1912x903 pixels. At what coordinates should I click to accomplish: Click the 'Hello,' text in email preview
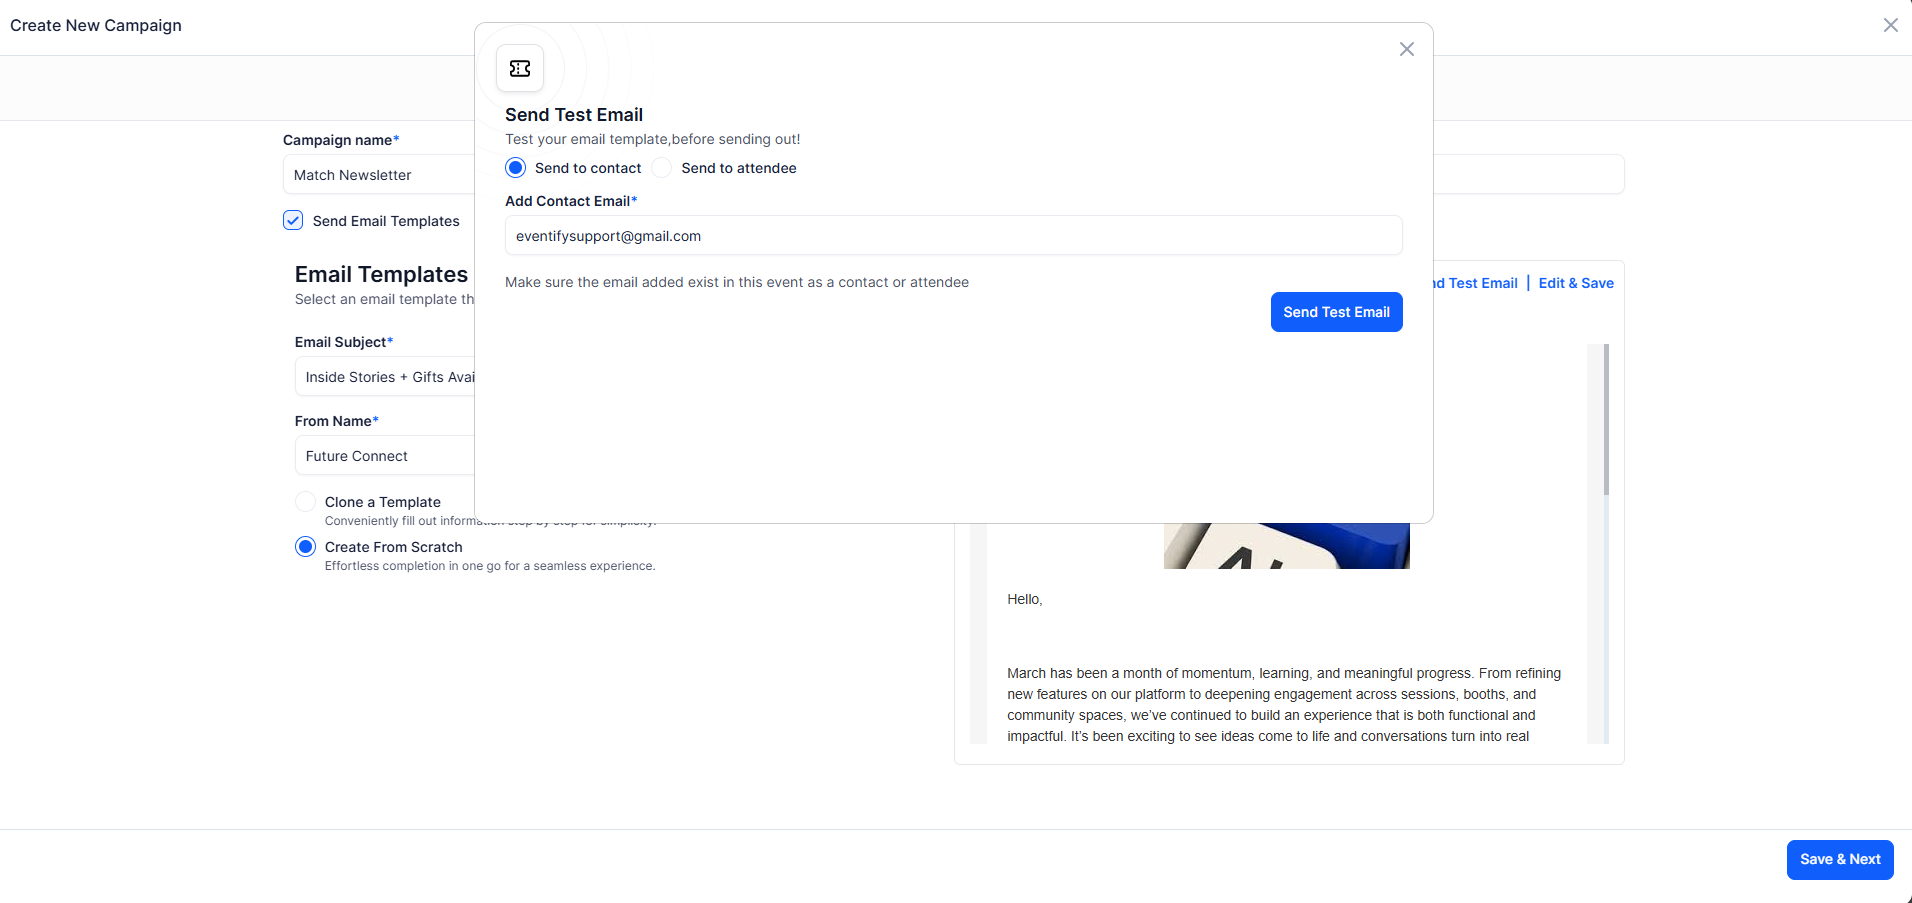tap(1025, 599)
